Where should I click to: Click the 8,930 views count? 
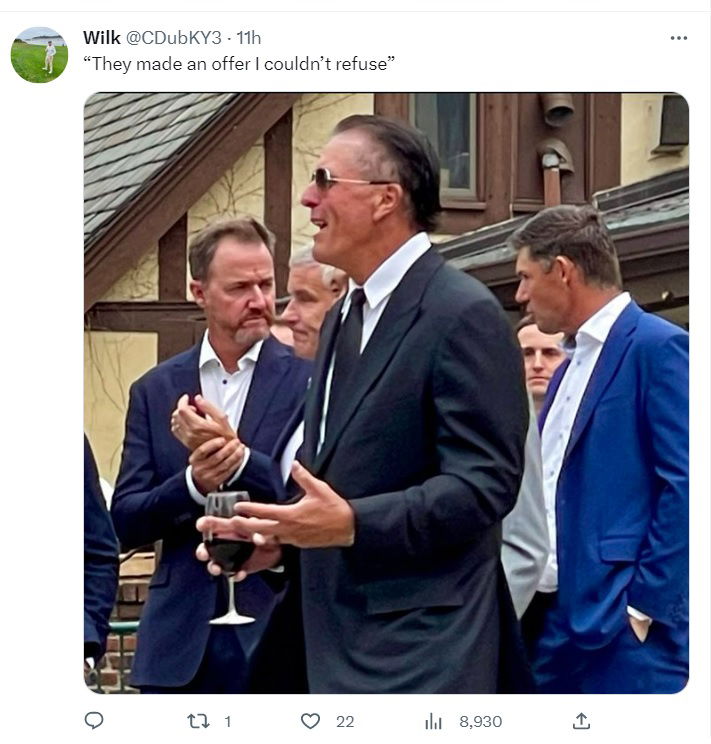point(480,721)
